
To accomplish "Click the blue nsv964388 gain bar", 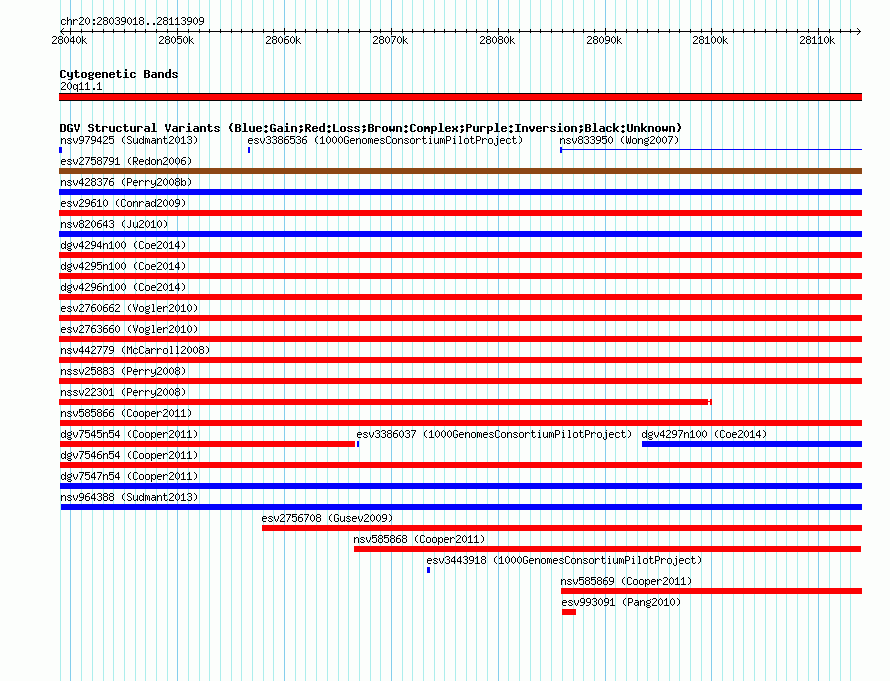I will coord(461,507).
